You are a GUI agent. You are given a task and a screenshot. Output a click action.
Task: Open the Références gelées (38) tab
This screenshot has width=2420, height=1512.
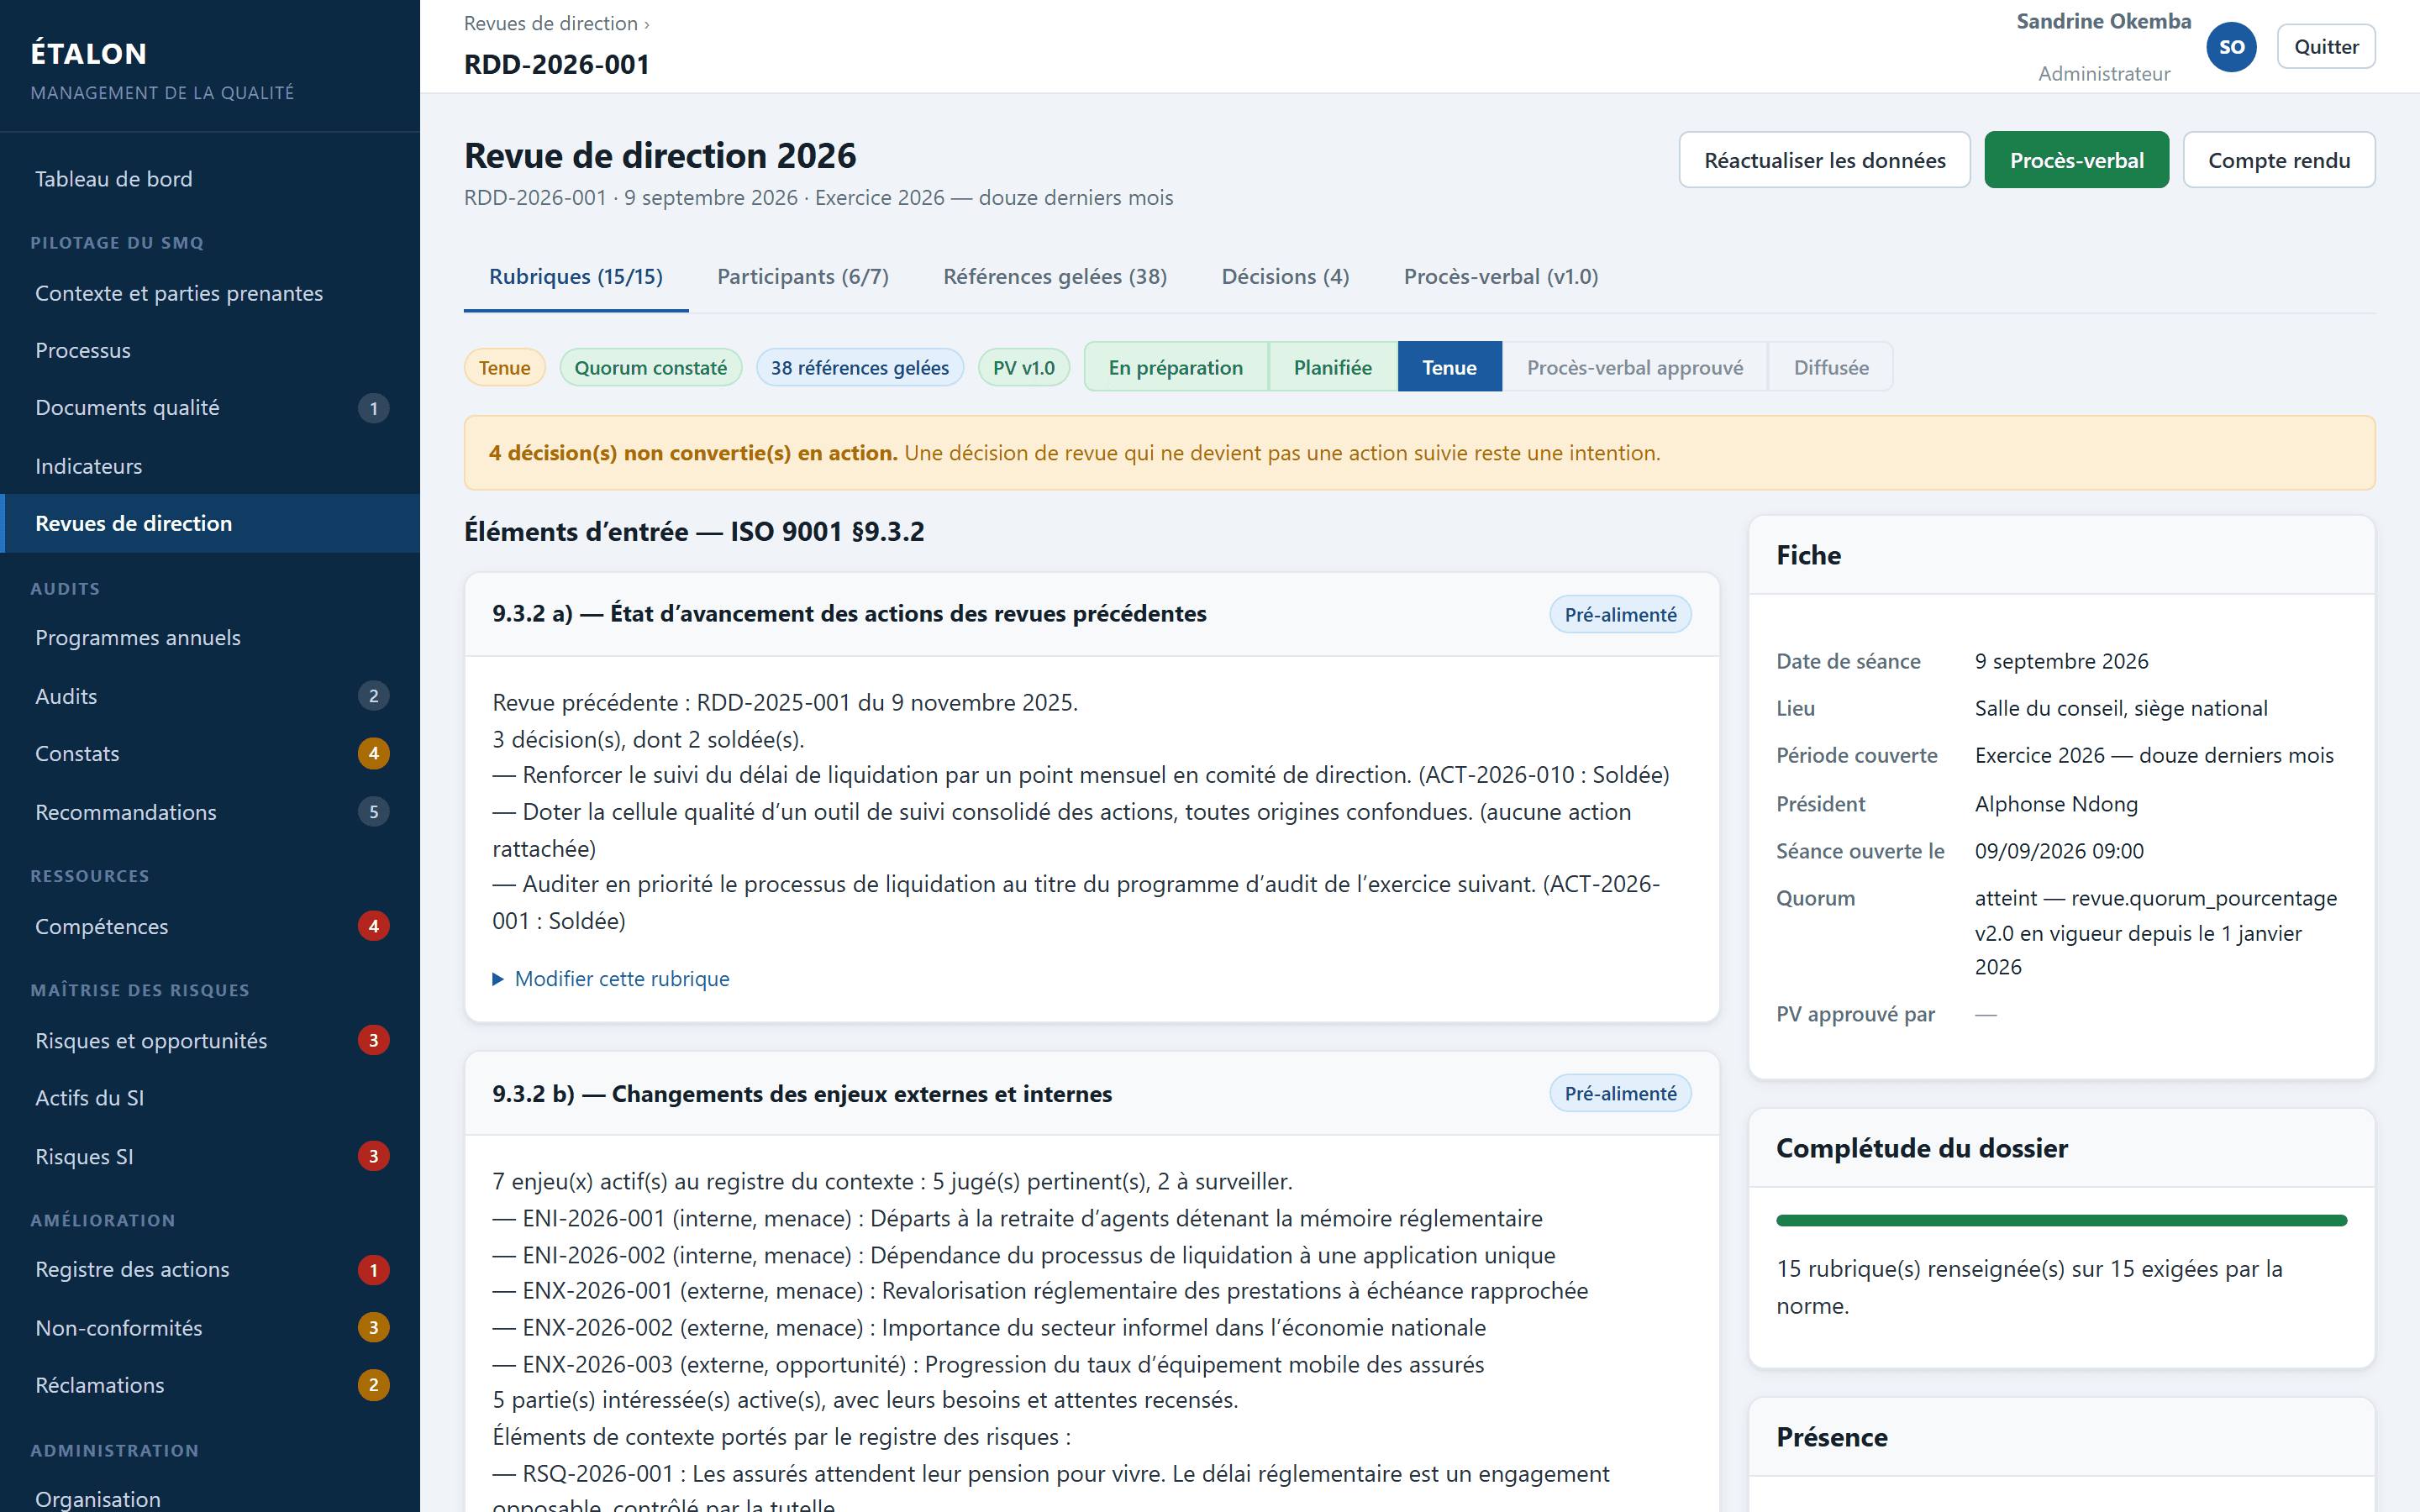point(1055,277)
